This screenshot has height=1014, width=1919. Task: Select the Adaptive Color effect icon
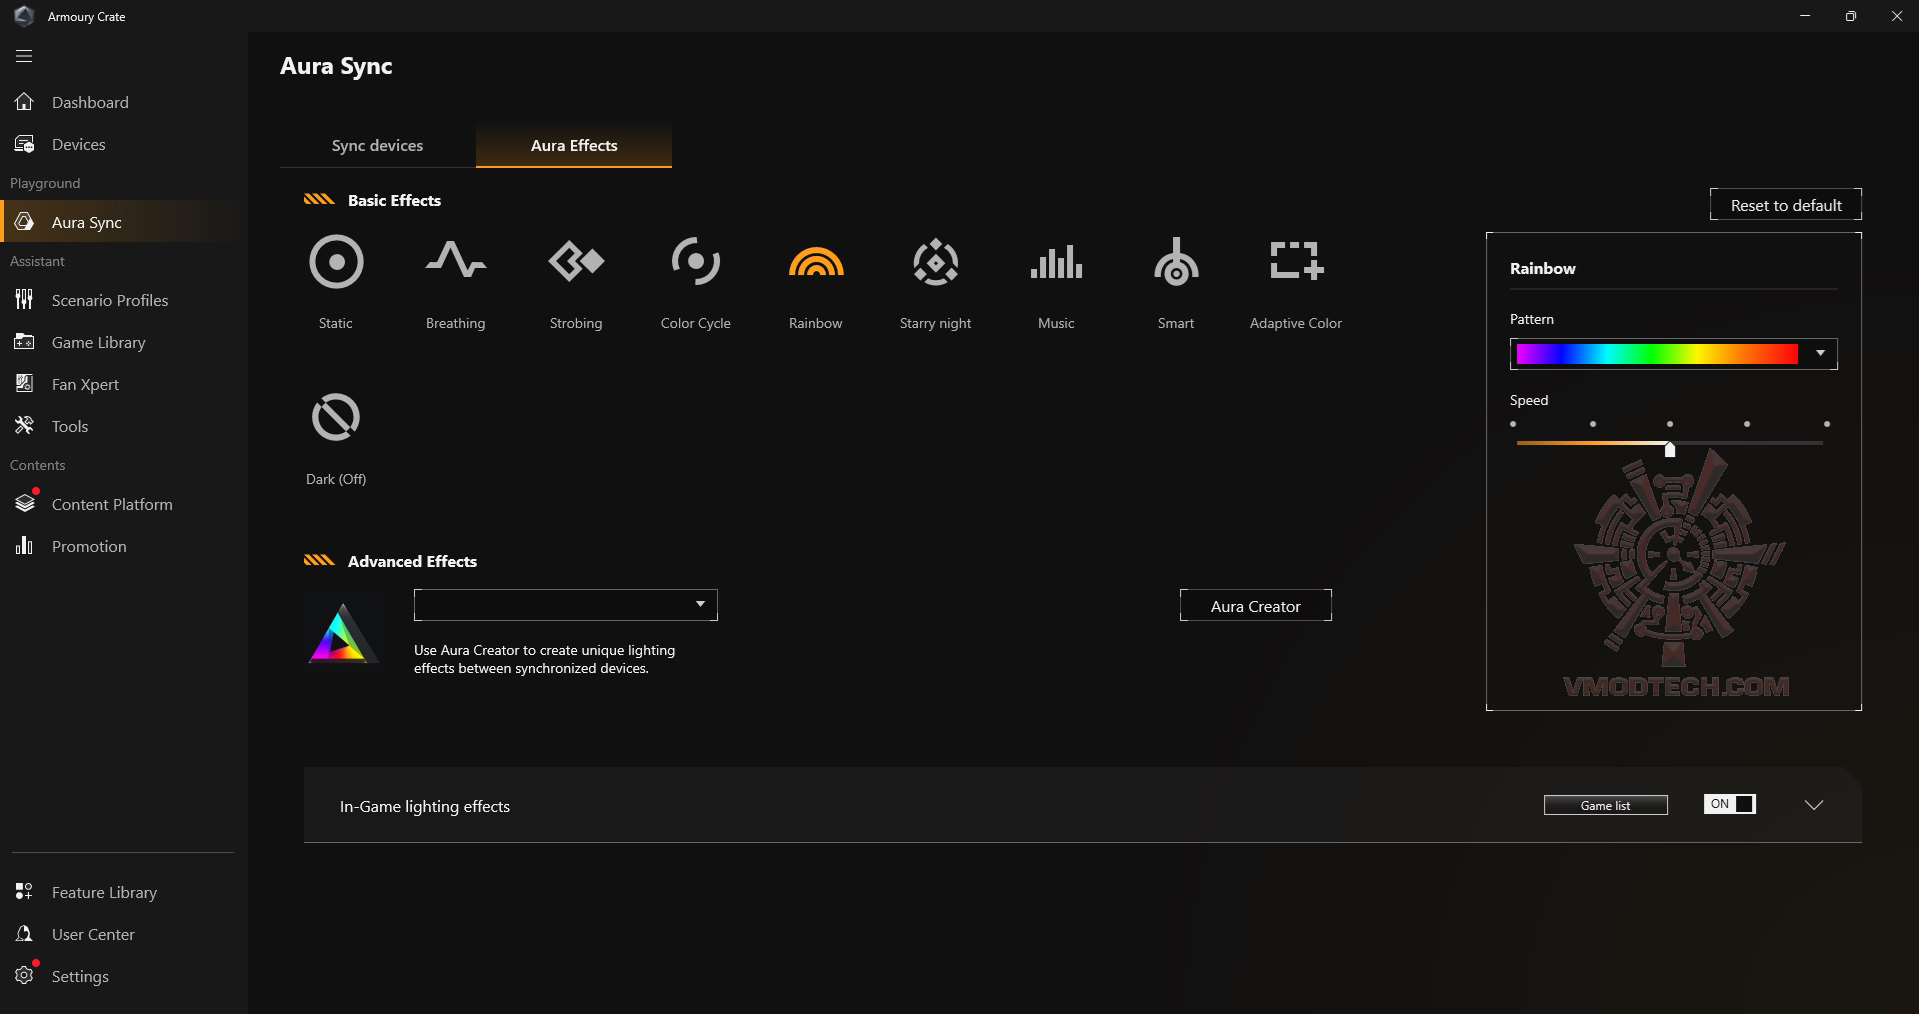[1296, 260]
